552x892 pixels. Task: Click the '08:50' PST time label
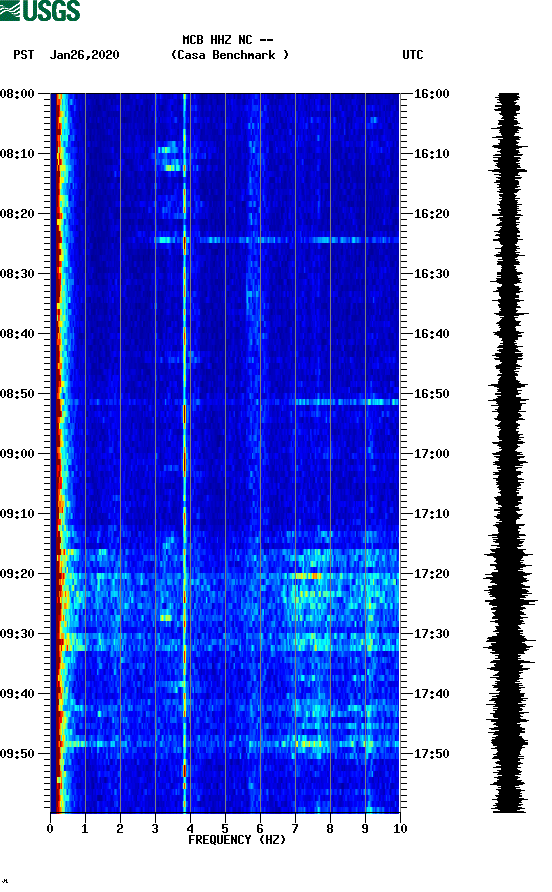(17, 394)
